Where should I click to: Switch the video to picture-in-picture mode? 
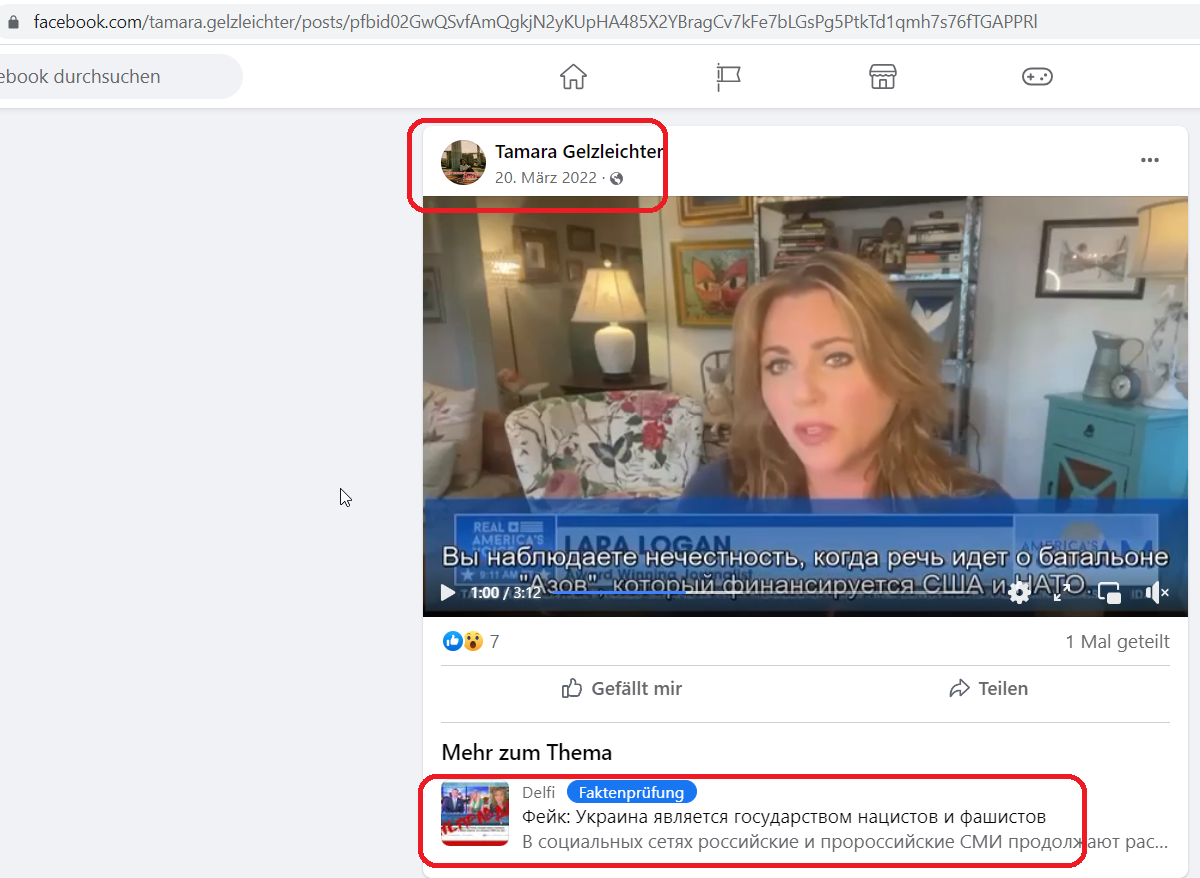pos(1109,593)
